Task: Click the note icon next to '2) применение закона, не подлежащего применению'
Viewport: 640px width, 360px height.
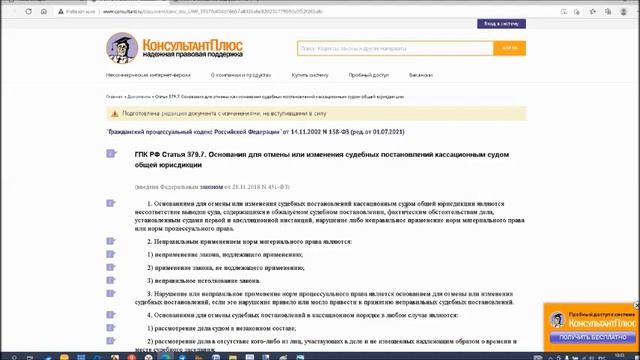Action: (x=111, y=267)
